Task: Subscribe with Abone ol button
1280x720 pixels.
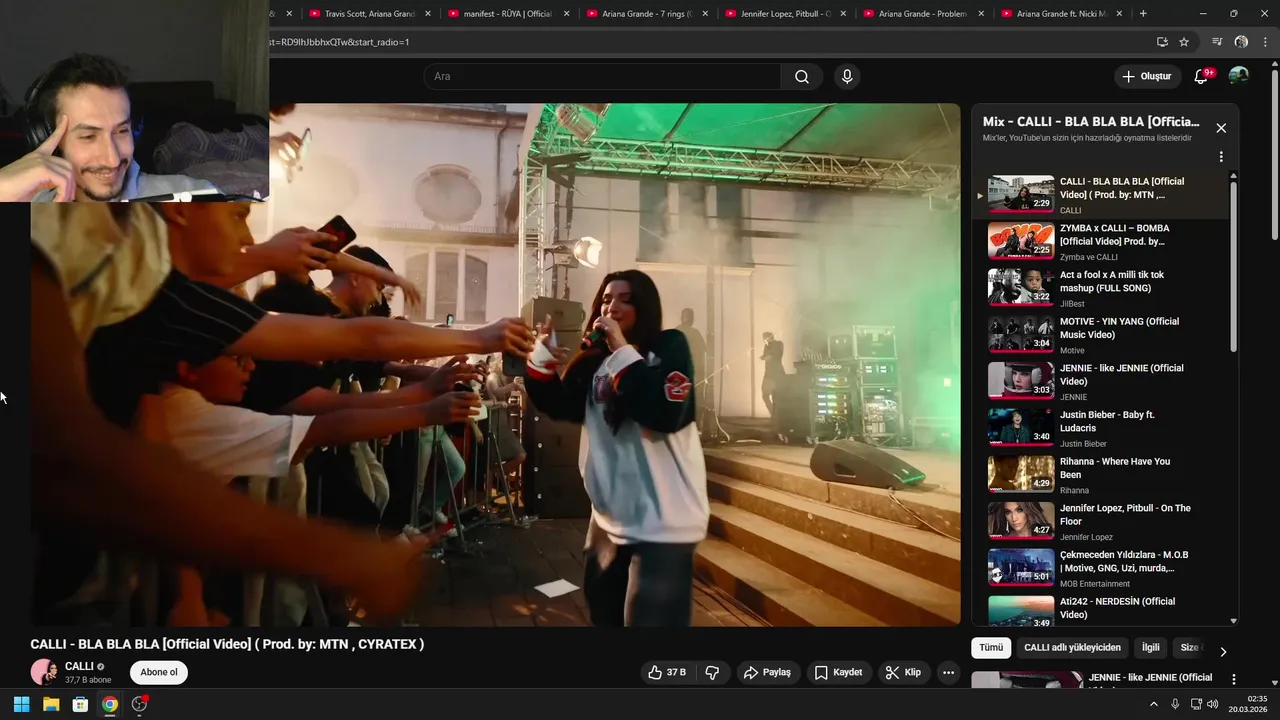Action: coord(159,672)
